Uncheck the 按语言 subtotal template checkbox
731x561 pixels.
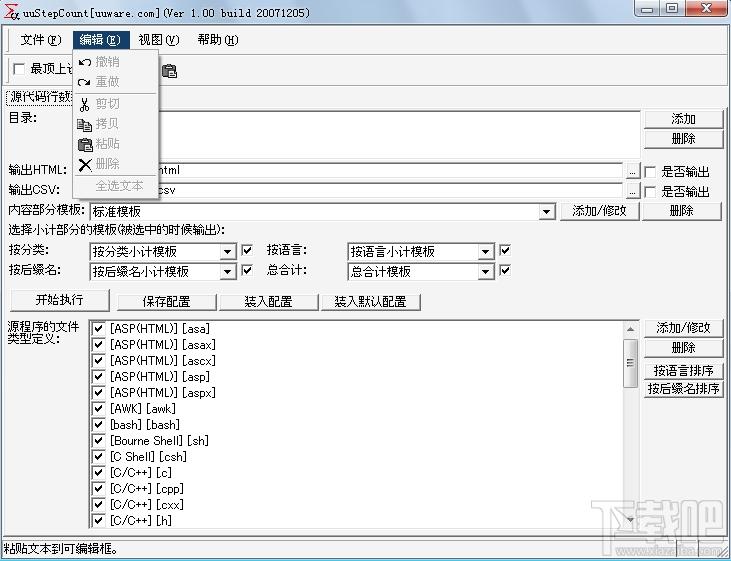(x=505, y=250)
